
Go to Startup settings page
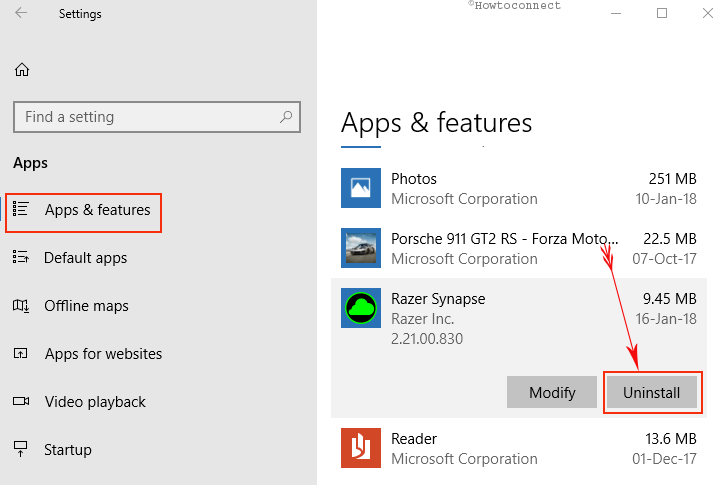tap(68, 450)
